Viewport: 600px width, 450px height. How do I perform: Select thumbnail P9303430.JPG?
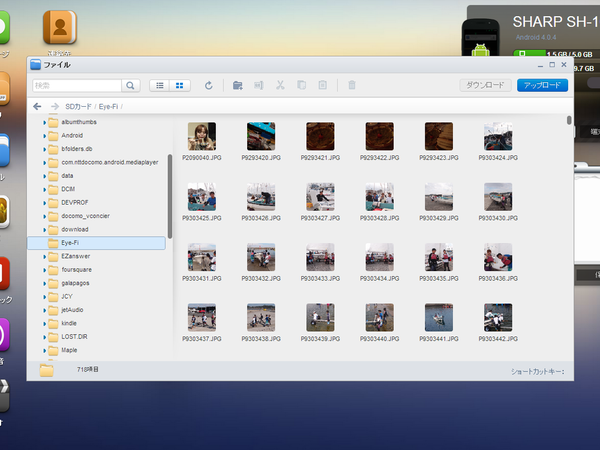tap(498, 197)
